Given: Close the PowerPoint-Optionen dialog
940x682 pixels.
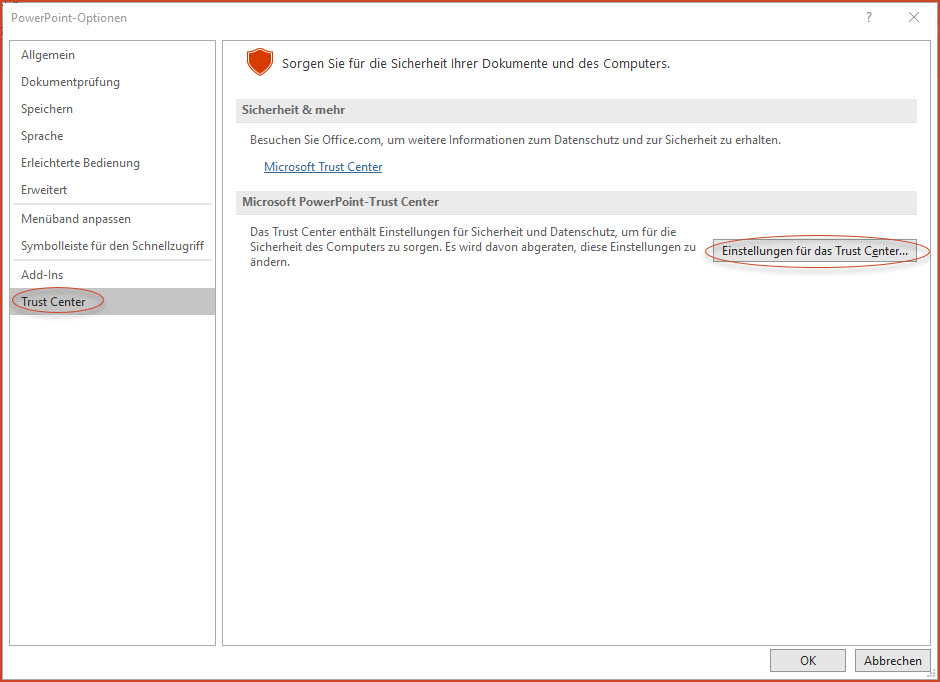Looking at the screenshot, I should 914,17.
